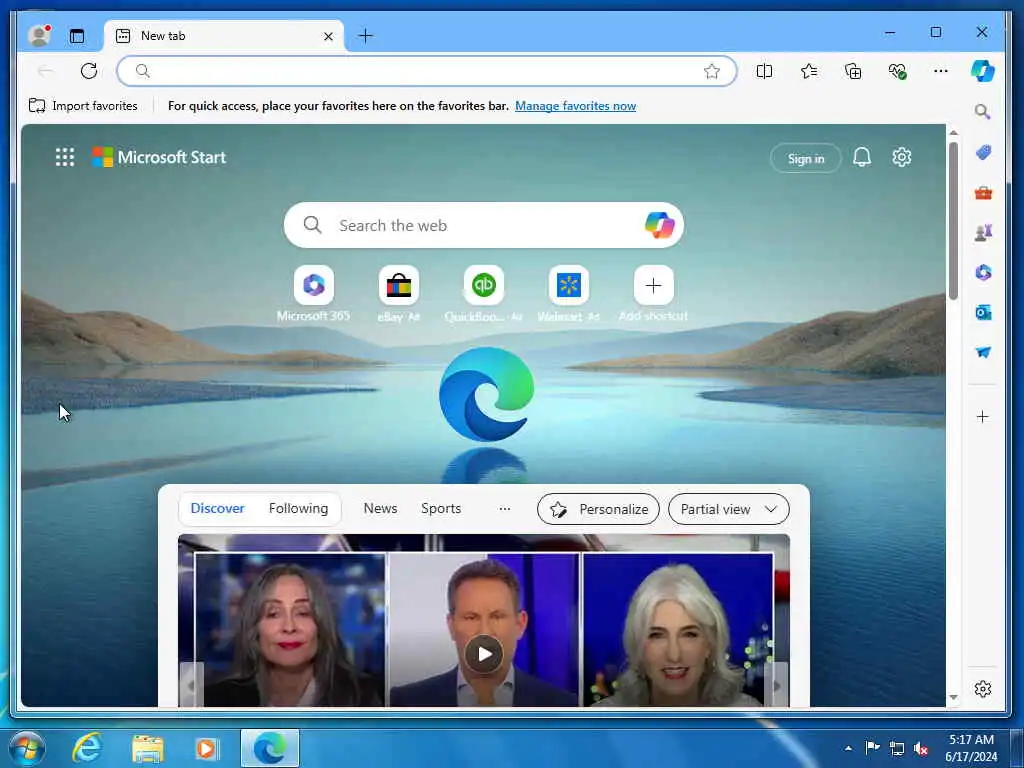The width and height of the screenshot is (1024, 768).
Task: Open Settings and more ellipsis menu
Action: 940,71
